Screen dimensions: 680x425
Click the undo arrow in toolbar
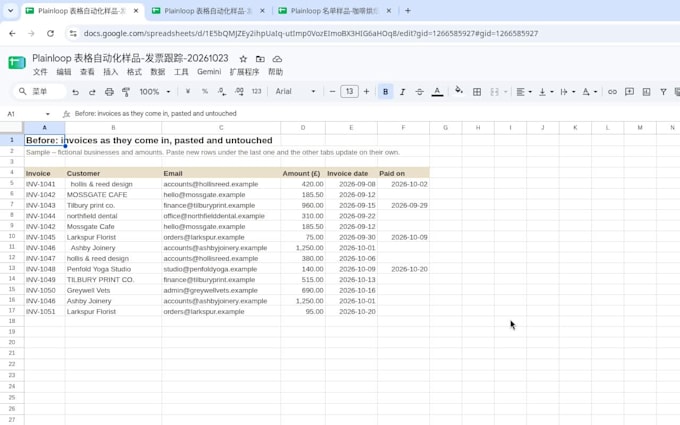point(75,92)
